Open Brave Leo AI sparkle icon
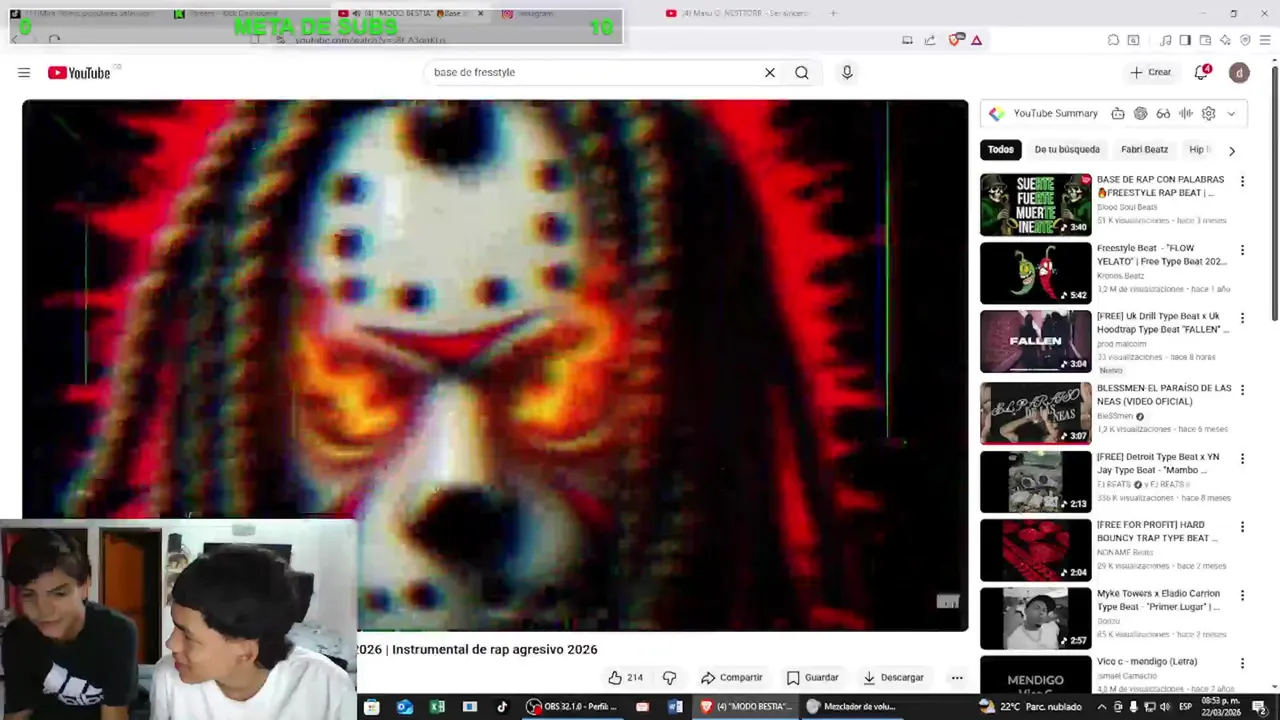The height and width of the screenshot is (720, 1280). (x=1225, y=40)
